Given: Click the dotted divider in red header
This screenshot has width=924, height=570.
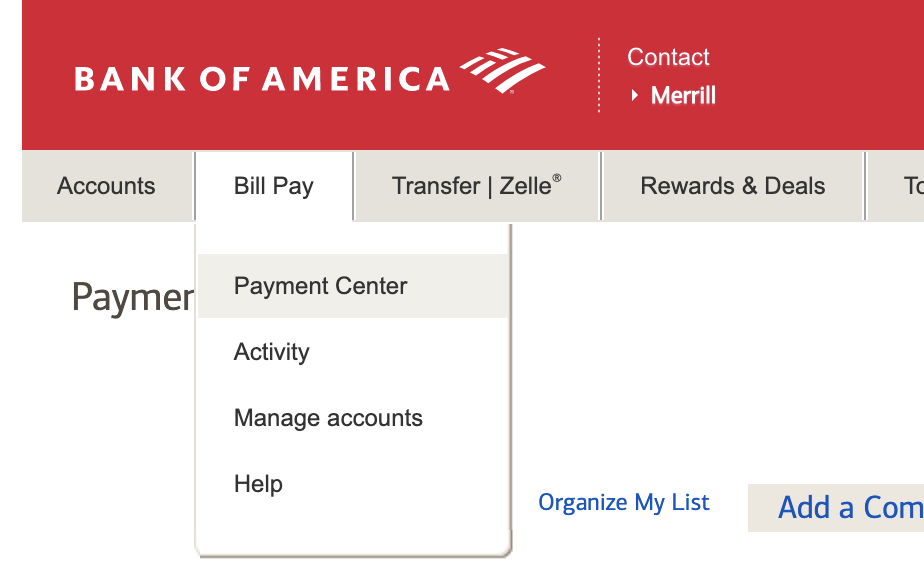Looking at the screenshot, I should point(599,75).
